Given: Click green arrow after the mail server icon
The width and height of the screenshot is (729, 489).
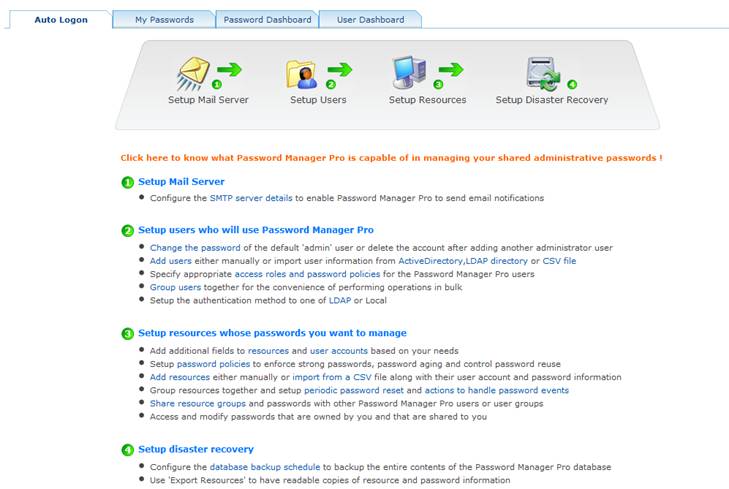Looking at the screenshot, I should point(229,70).
